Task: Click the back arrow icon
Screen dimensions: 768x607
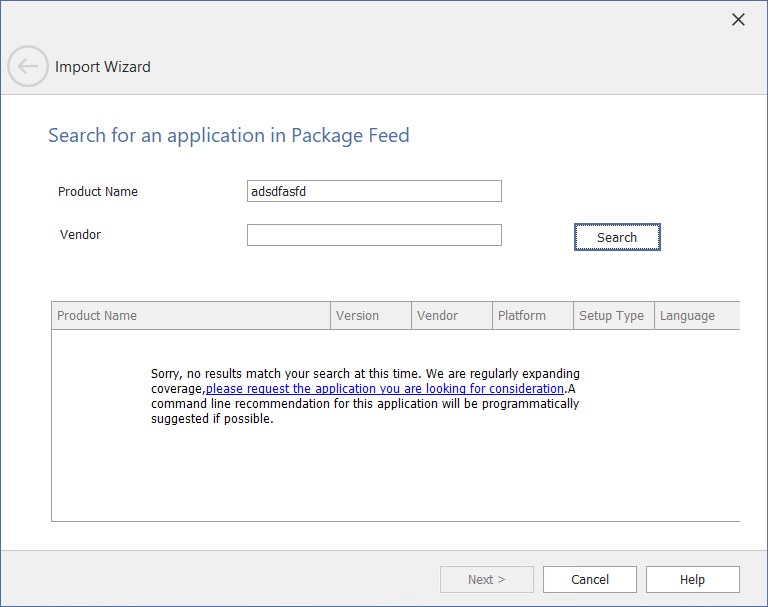Action: point(27,67)
